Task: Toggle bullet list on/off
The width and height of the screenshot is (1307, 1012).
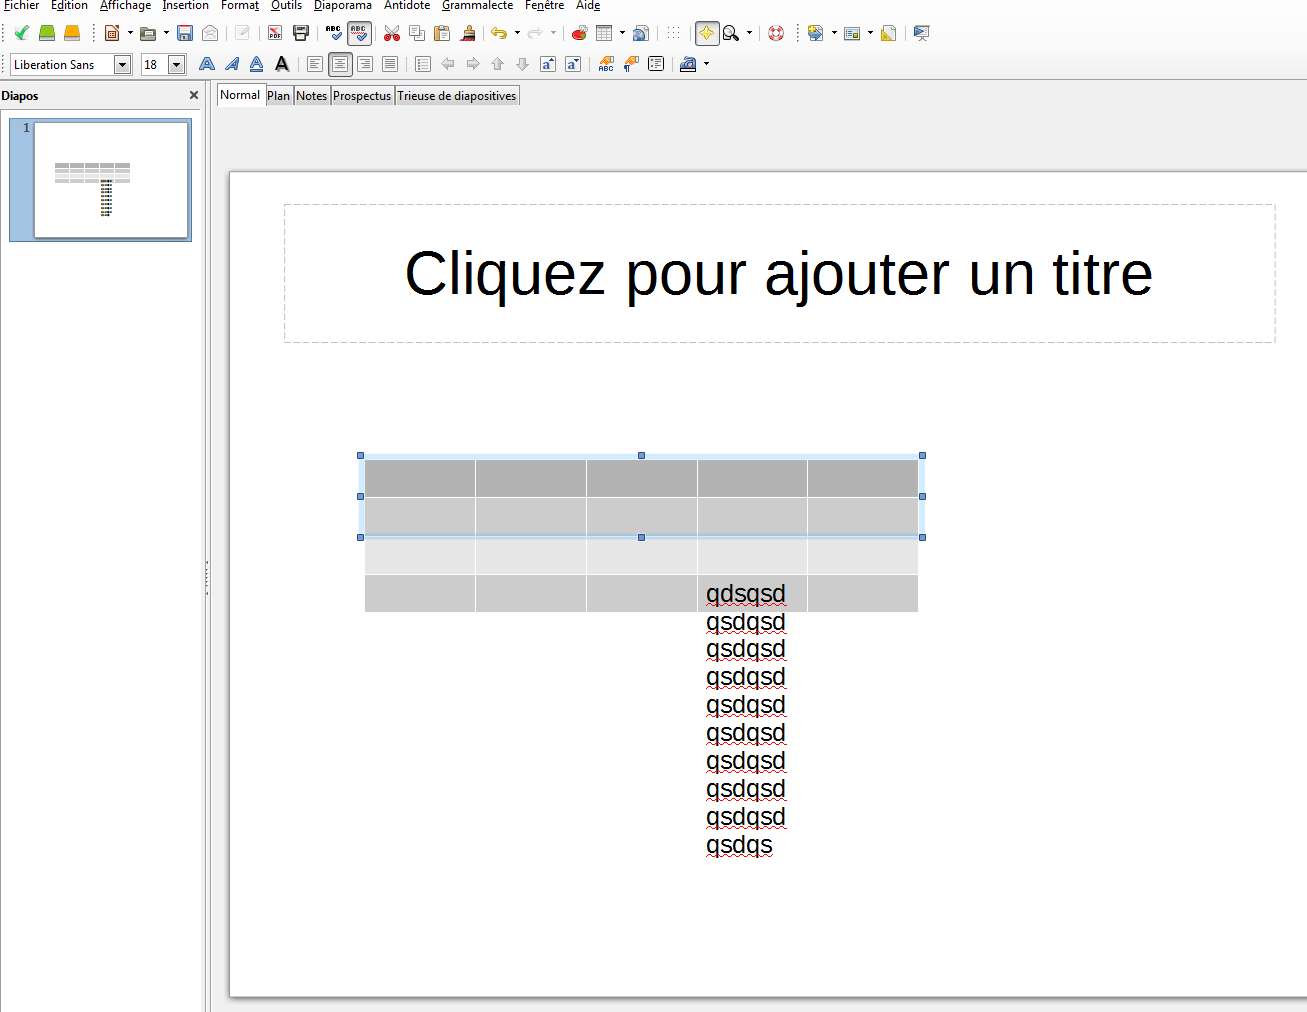Action: pos(423,64)
